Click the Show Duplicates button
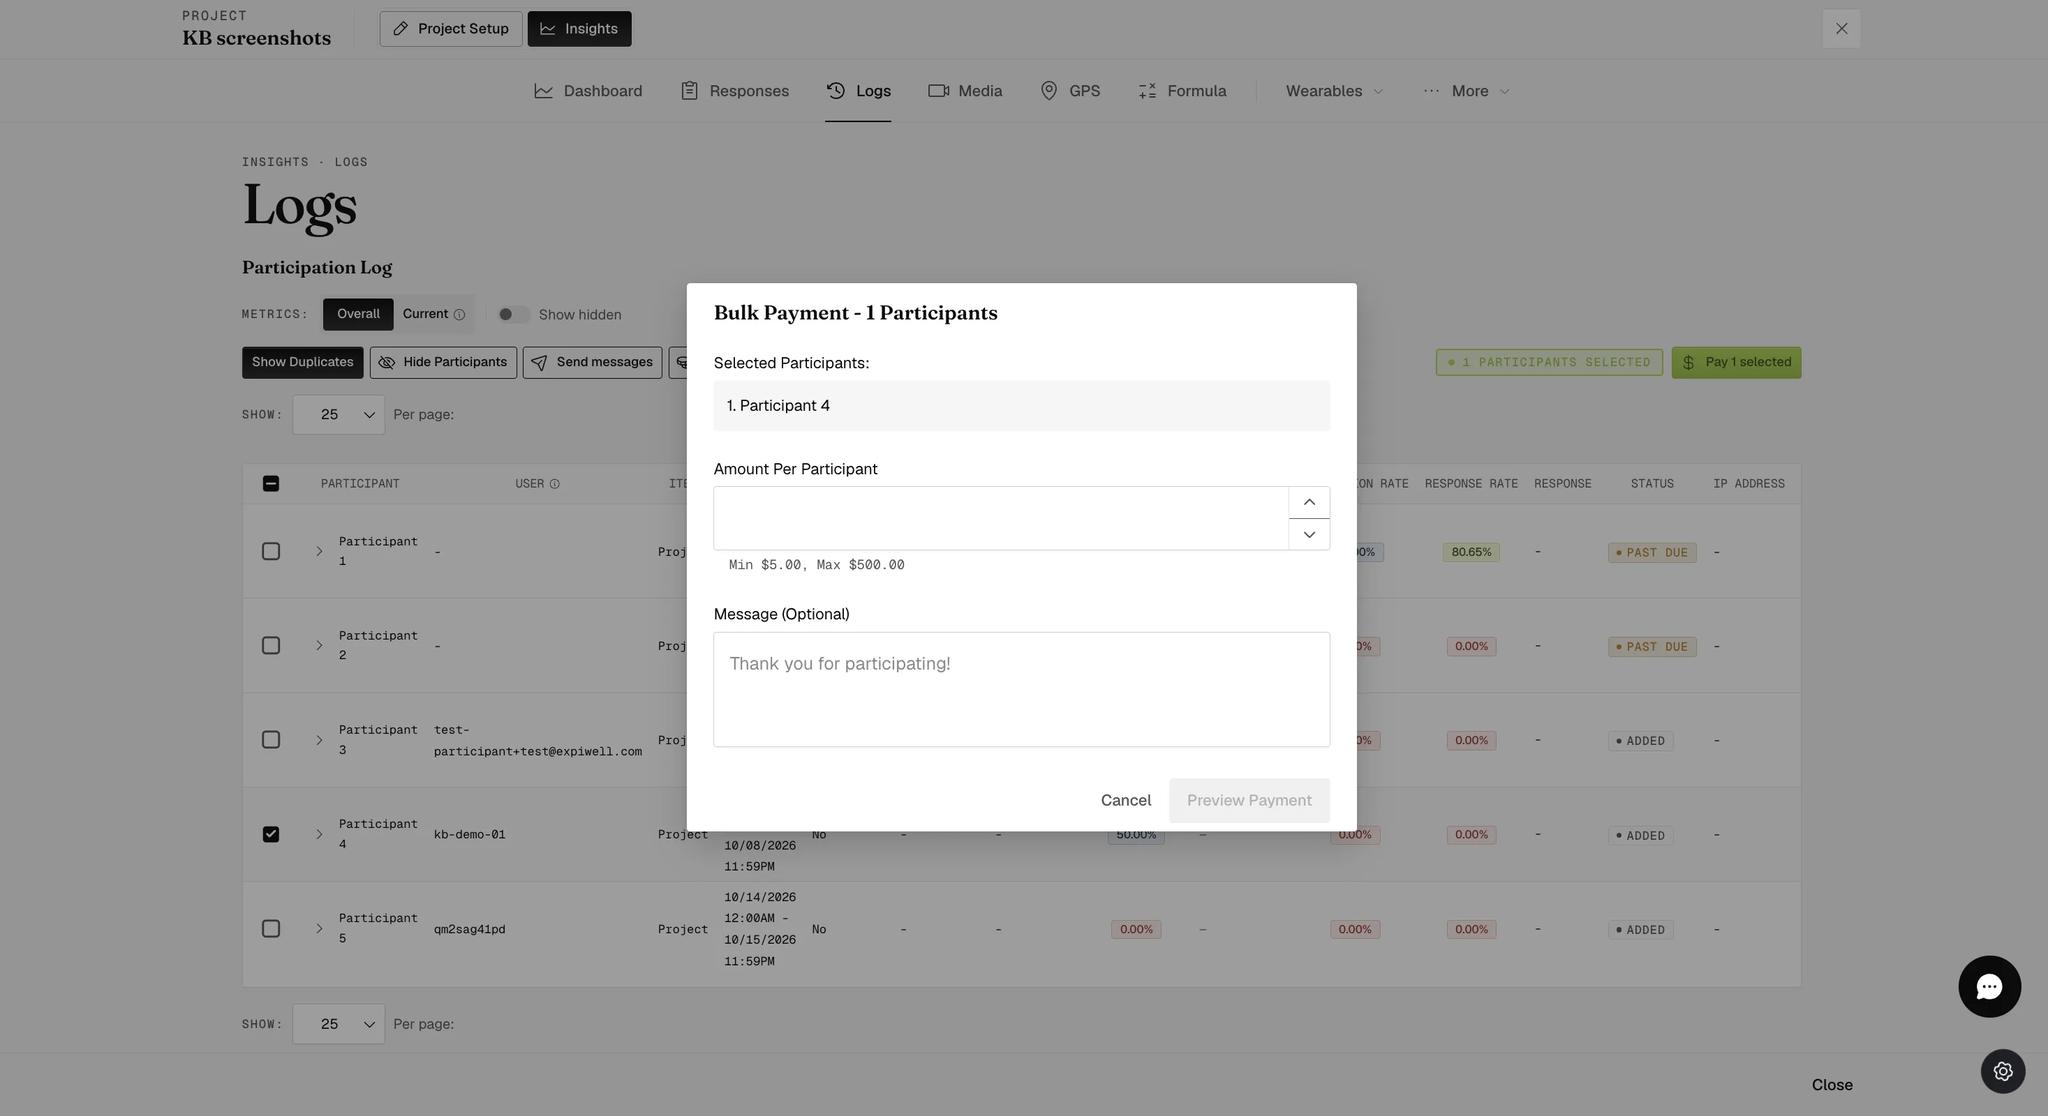This screenshot has width=2048, height=1116. 303,363
